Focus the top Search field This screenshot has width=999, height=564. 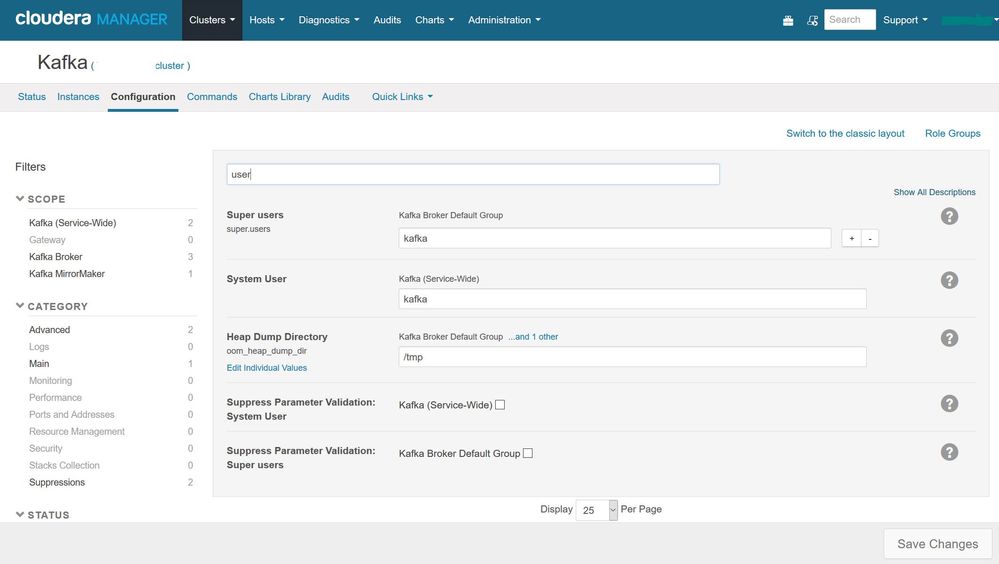click(x=849, y=20)
